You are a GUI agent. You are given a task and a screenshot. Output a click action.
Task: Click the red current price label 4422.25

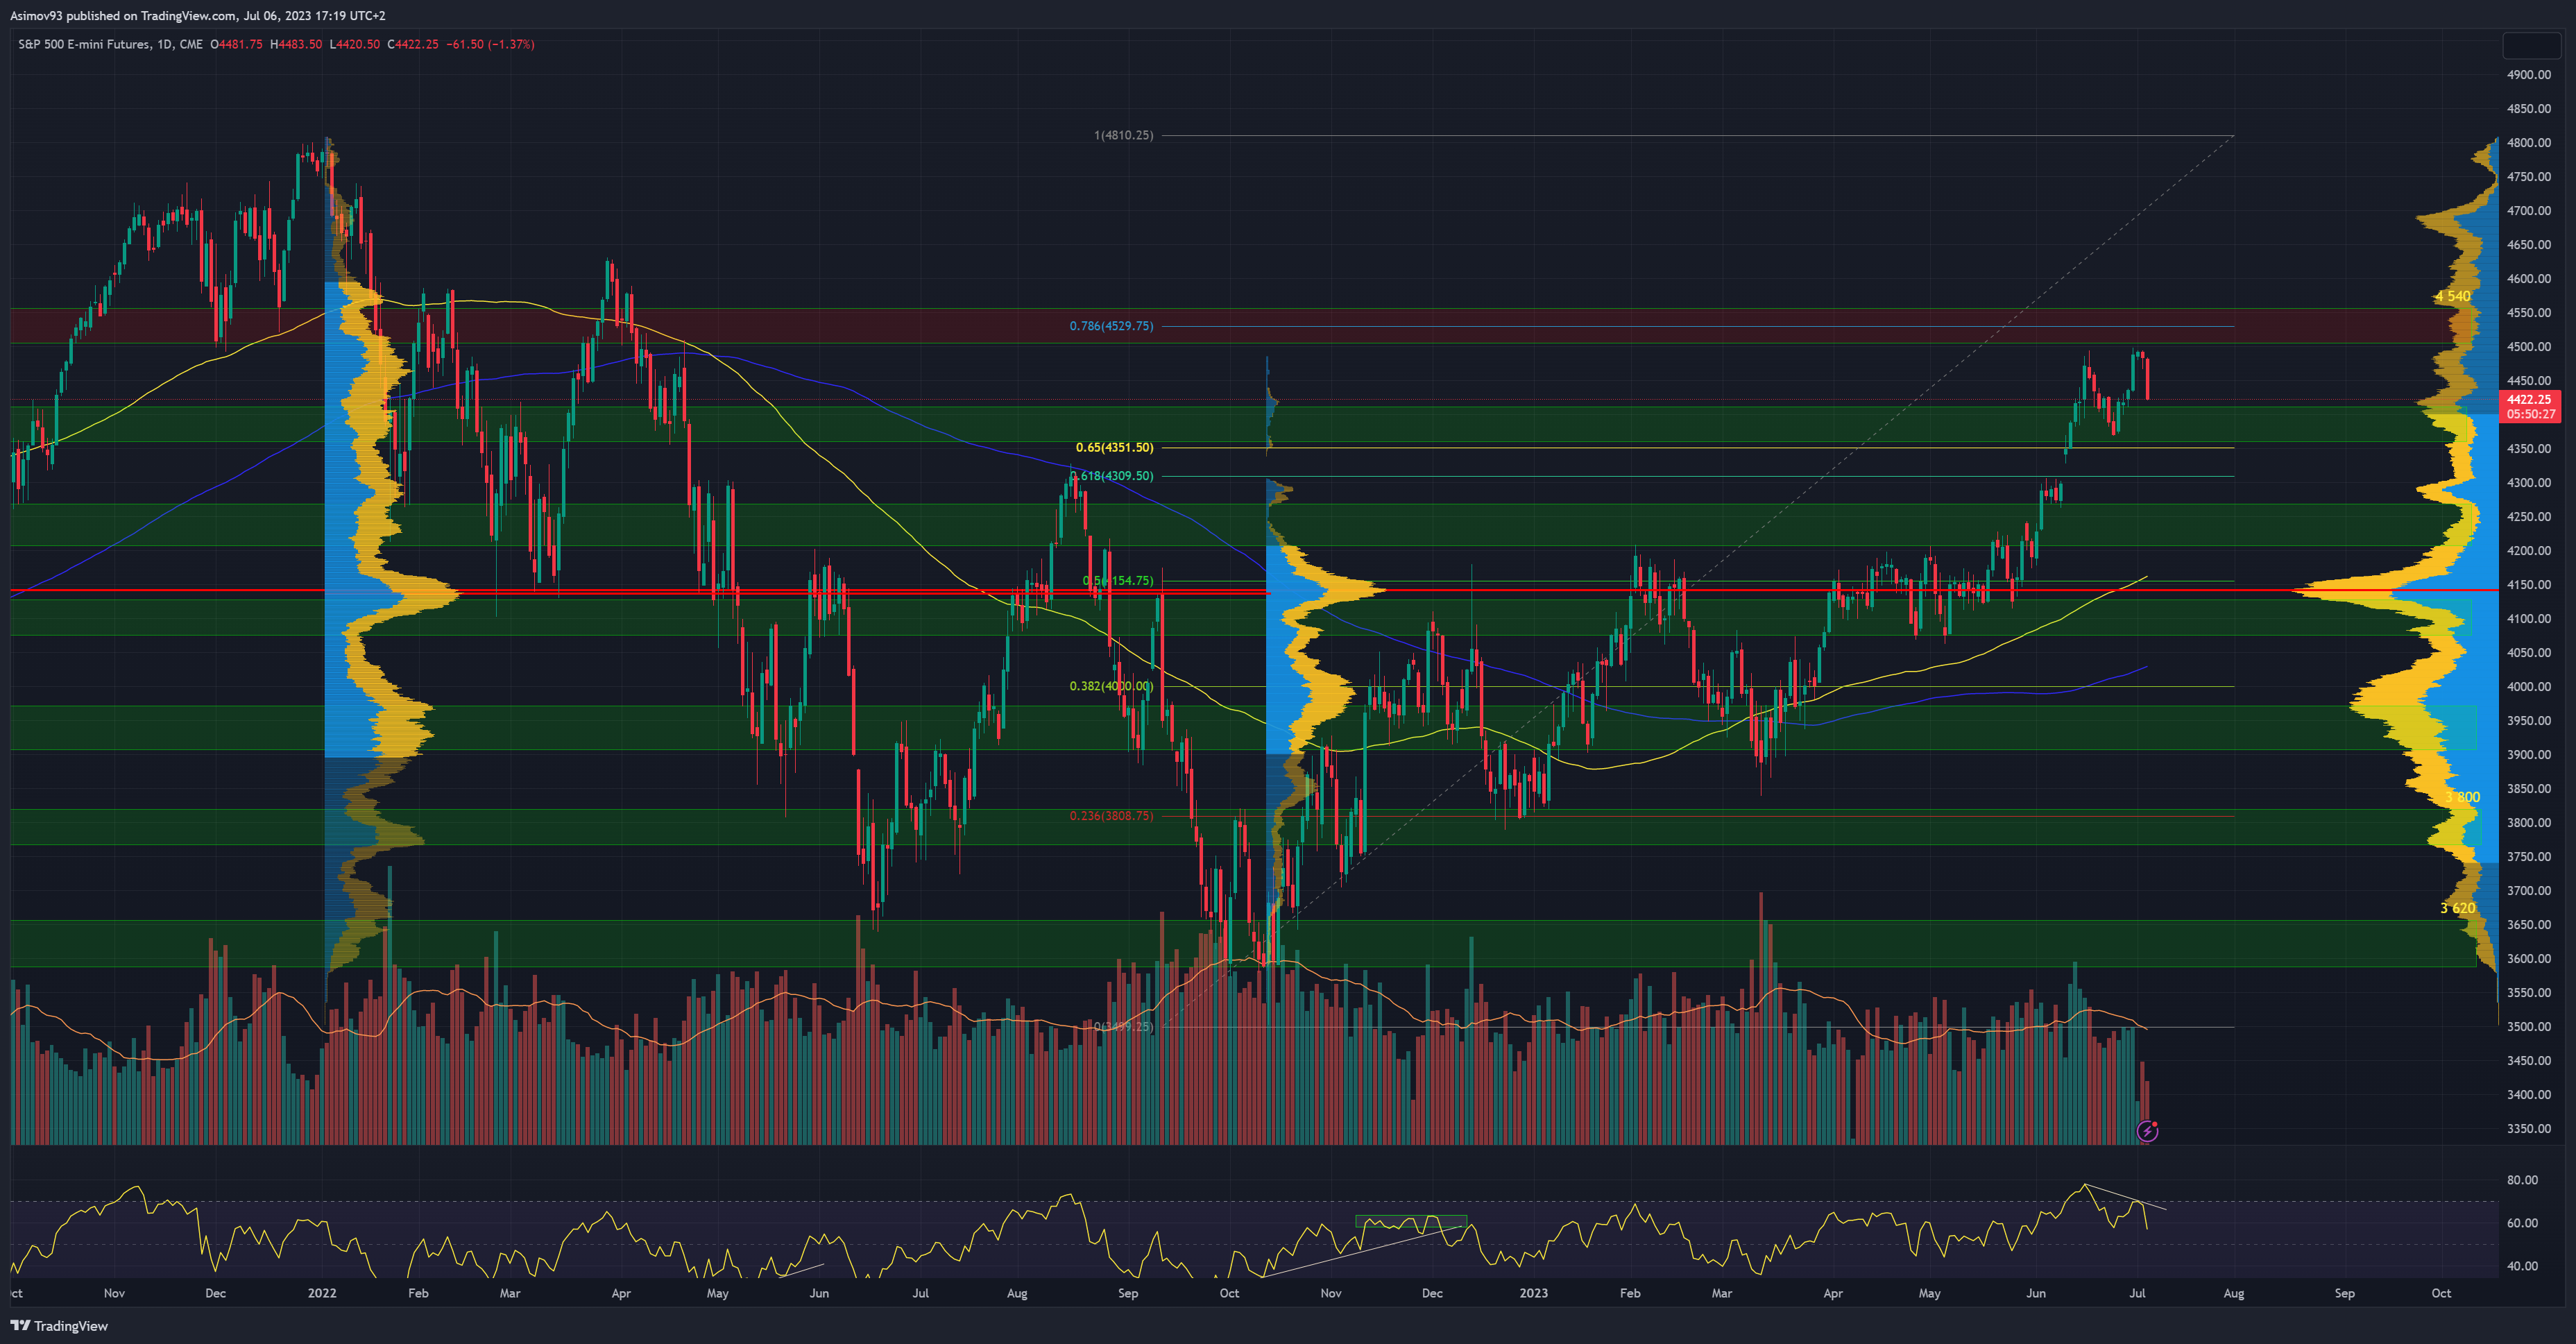(x=2529, y=400)
